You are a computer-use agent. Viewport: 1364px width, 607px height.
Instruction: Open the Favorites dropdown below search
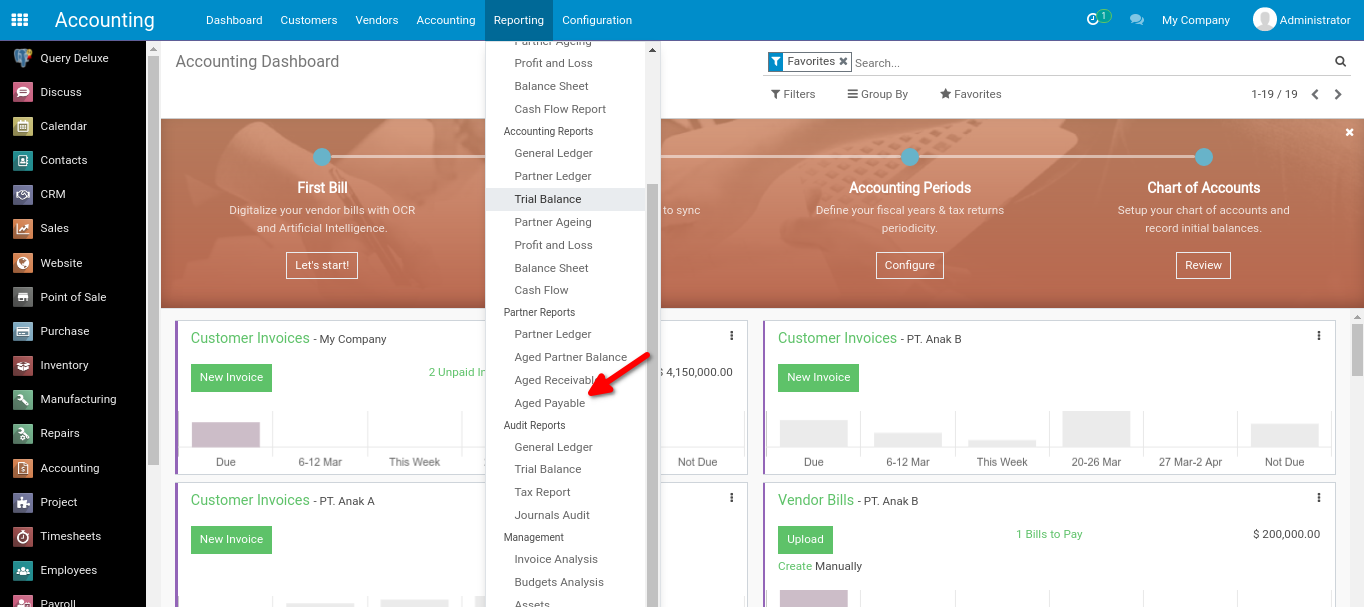[x=970, y=94]
